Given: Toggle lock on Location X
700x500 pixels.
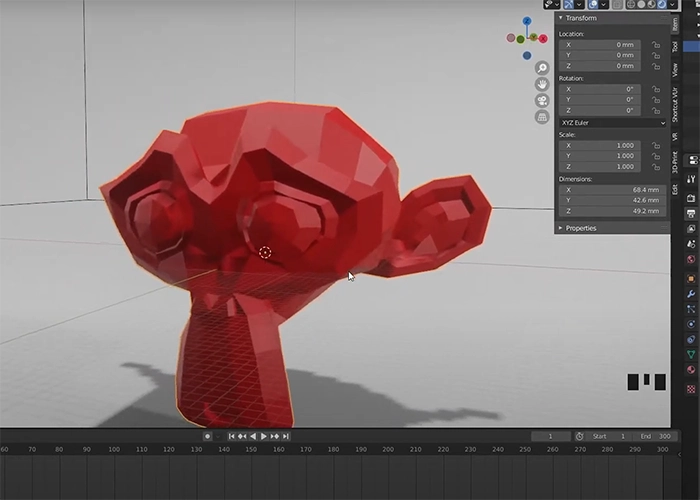Looking at the screenshot, I should (655, 45).
